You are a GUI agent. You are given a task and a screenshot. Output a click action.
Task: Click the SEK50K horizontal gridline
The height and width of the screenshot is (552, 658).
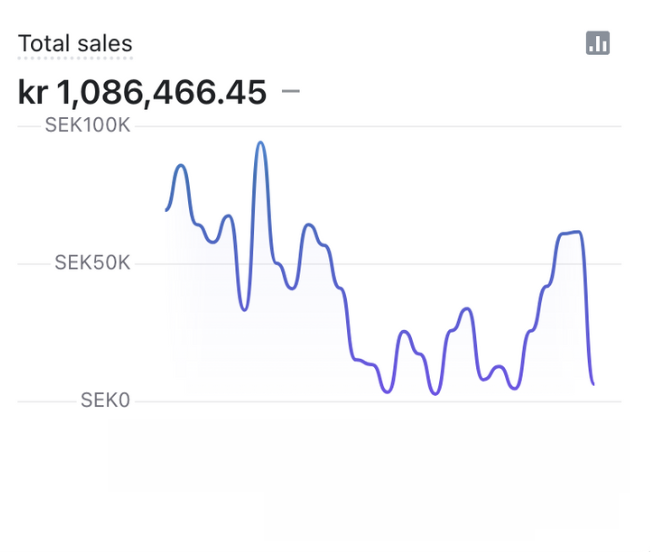(x=450, y=264)
